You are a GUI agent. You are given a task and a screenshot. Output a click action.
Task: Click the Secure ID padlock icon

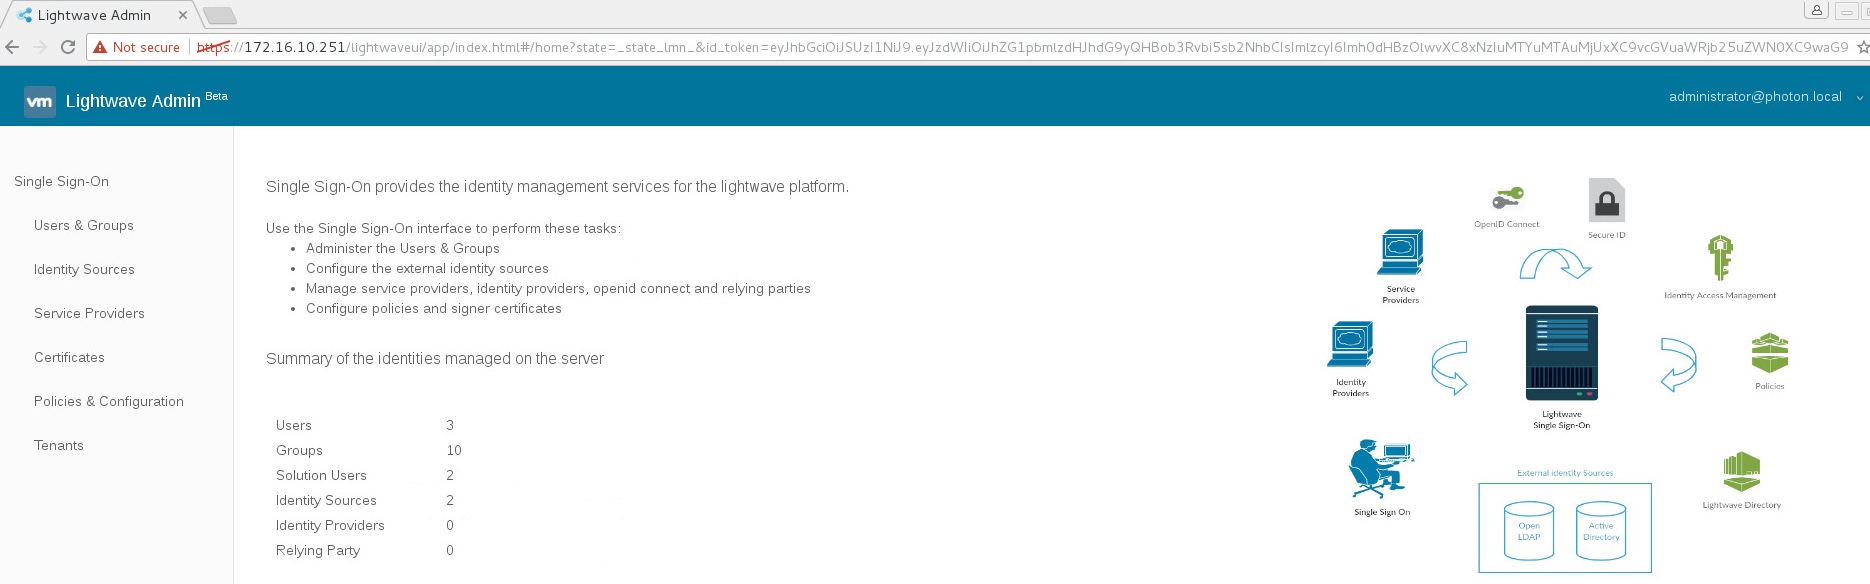[1606, 201]
